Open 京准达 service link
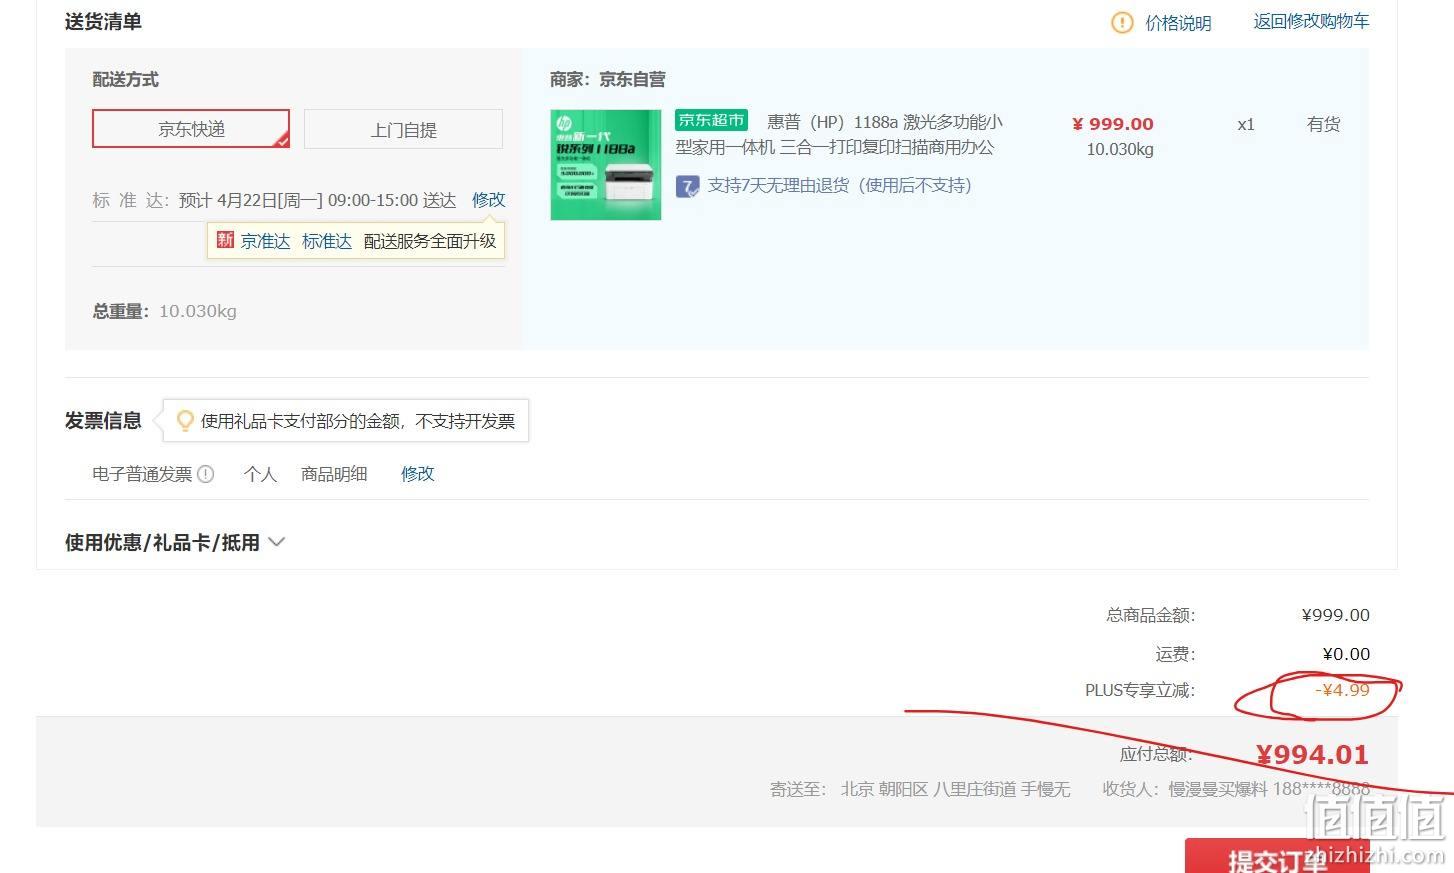1454x873 pixels. pos(265,241)
